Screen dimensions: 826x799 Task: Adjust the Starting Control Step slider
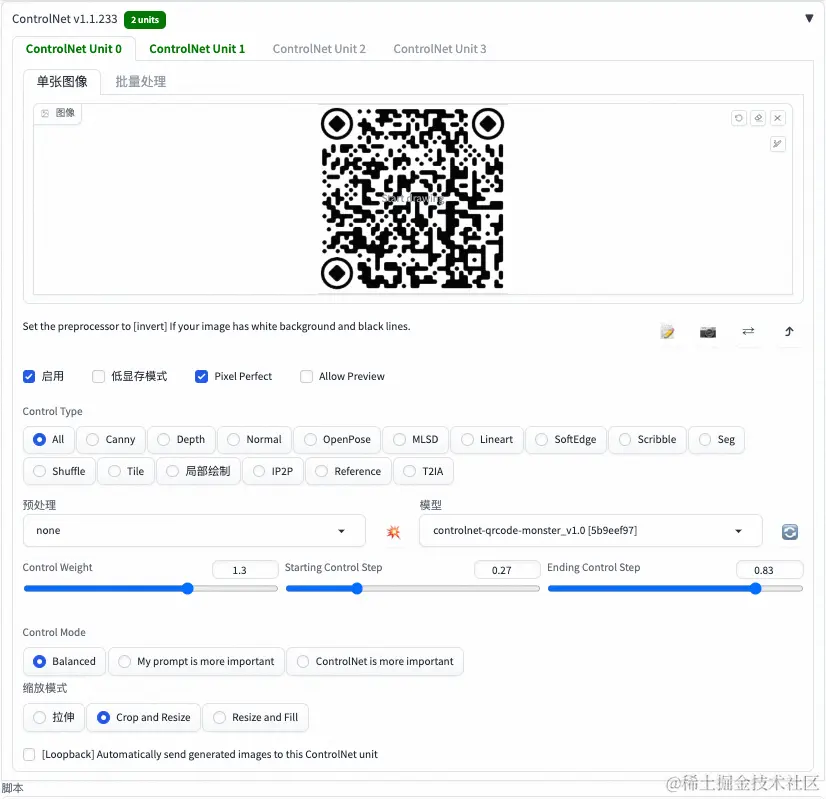[412, 588]
